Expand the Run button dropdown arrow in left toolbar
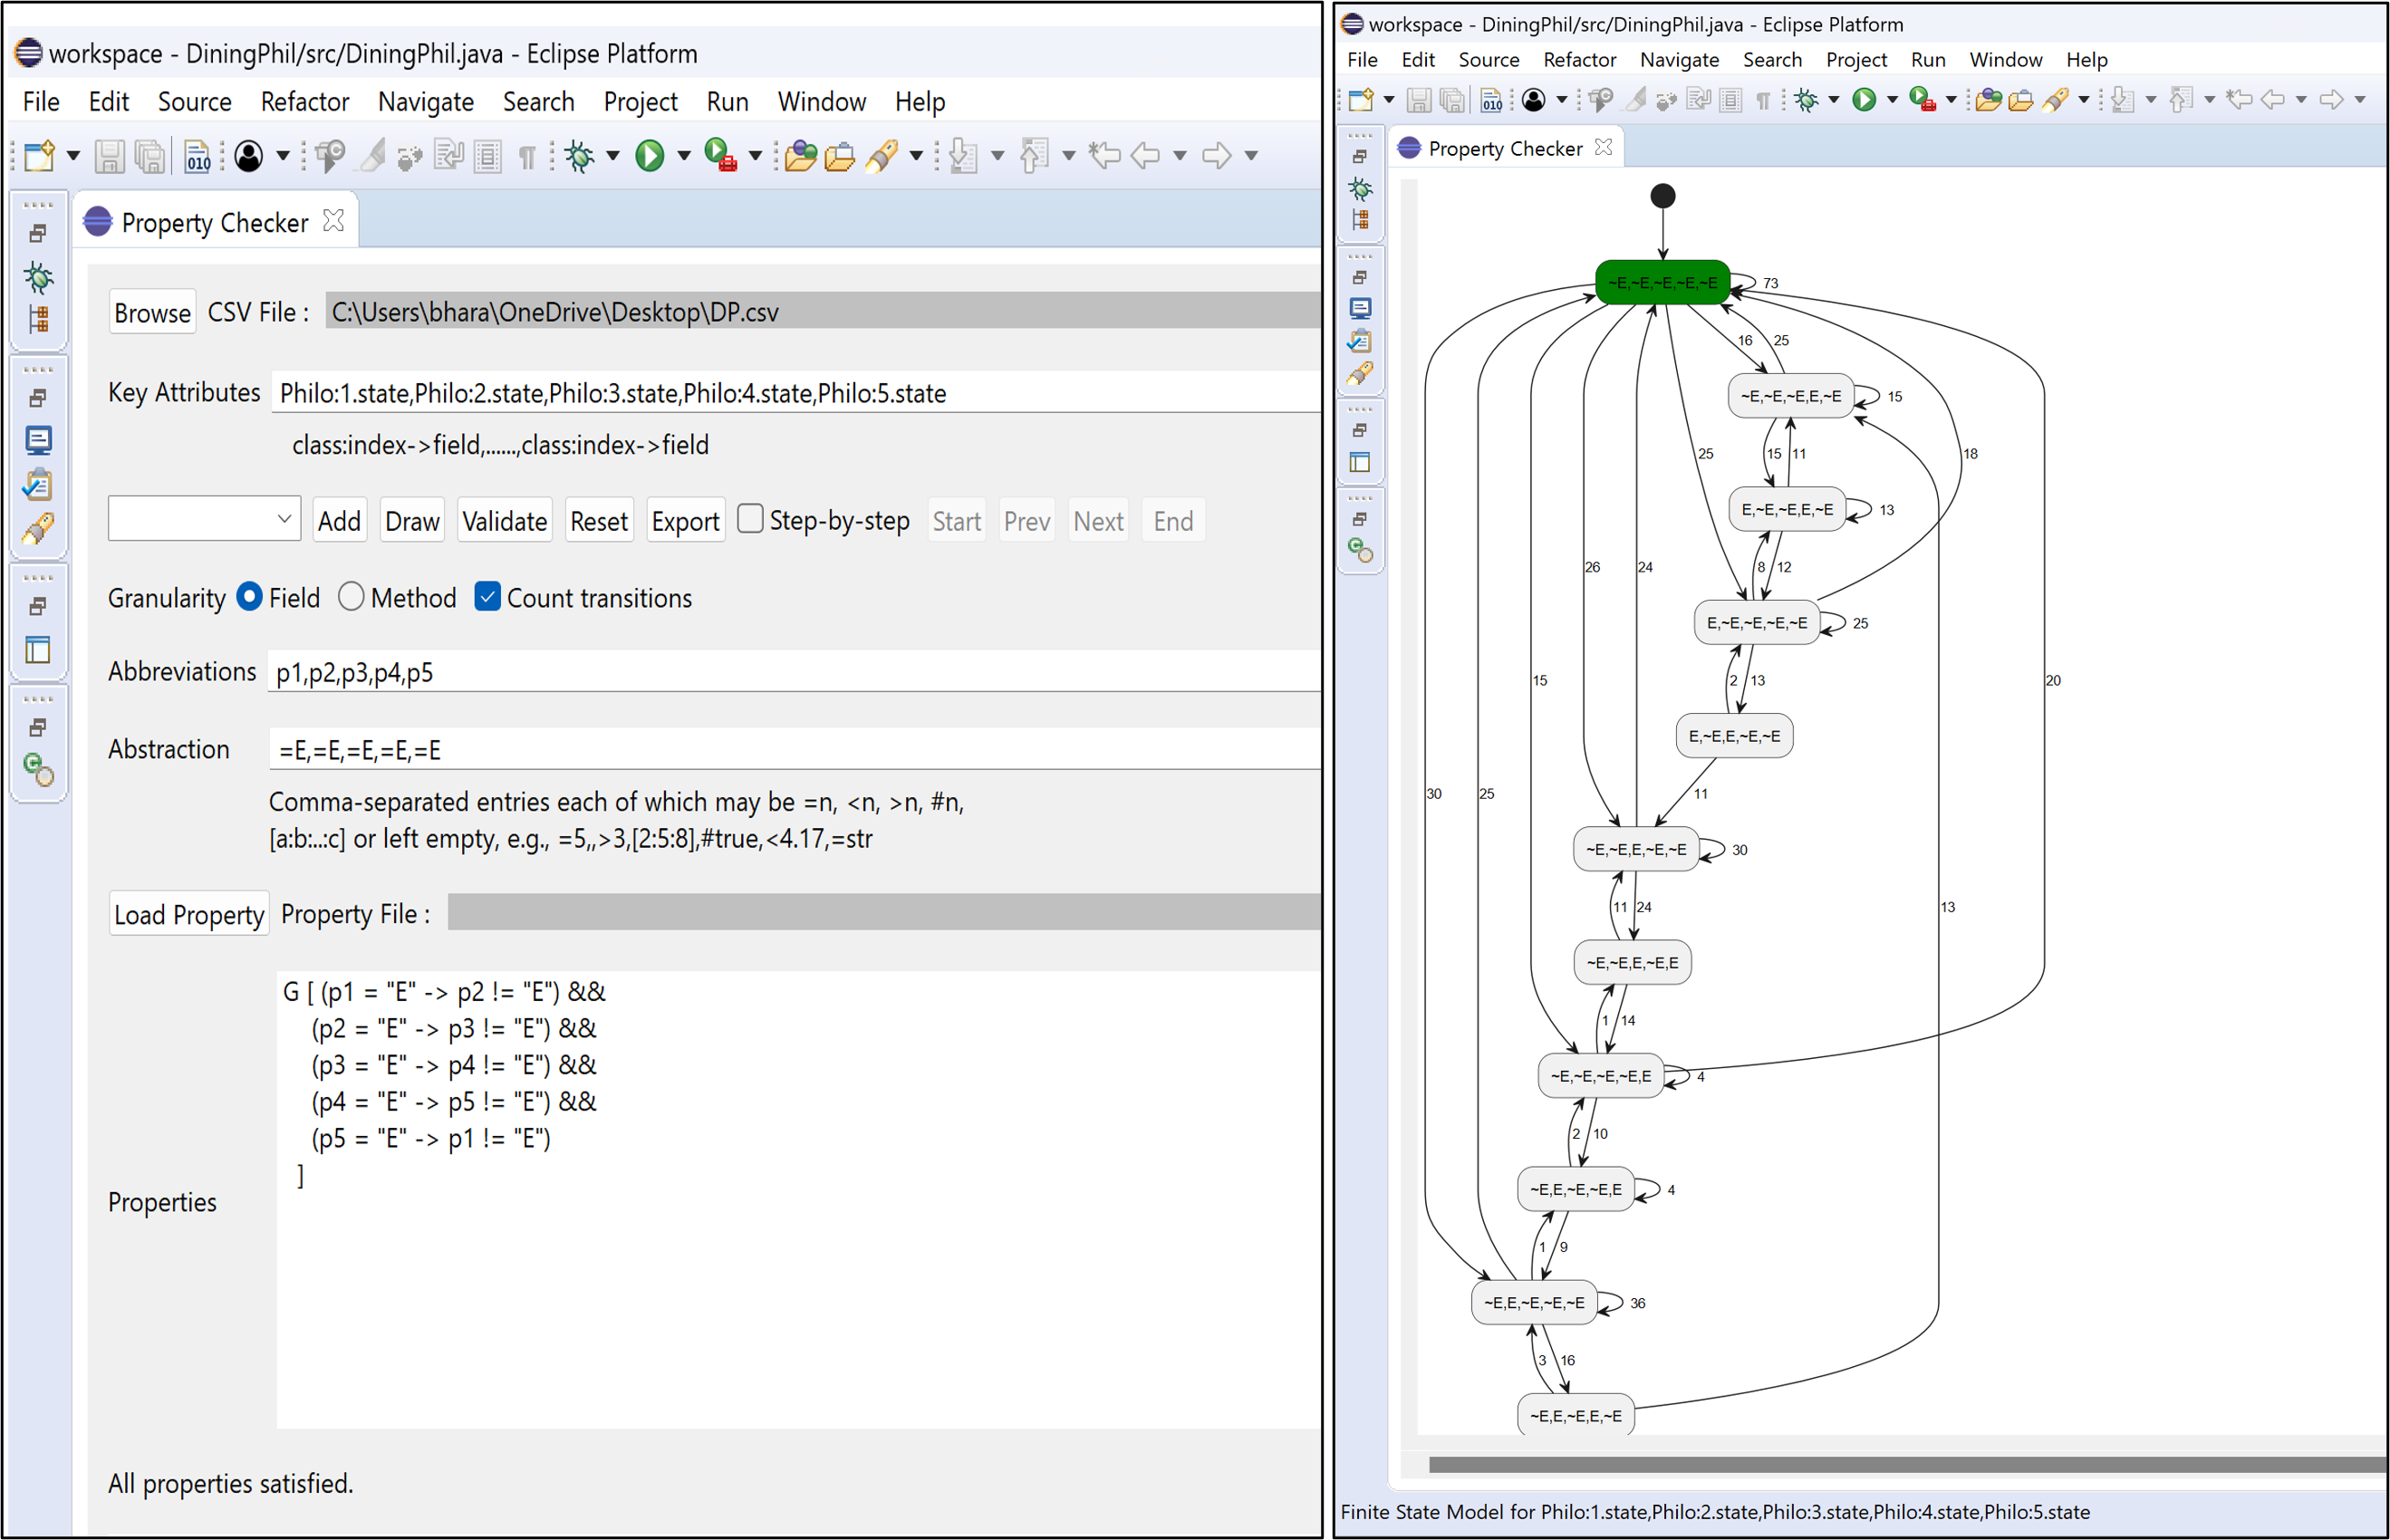 (x=684, y=155)
